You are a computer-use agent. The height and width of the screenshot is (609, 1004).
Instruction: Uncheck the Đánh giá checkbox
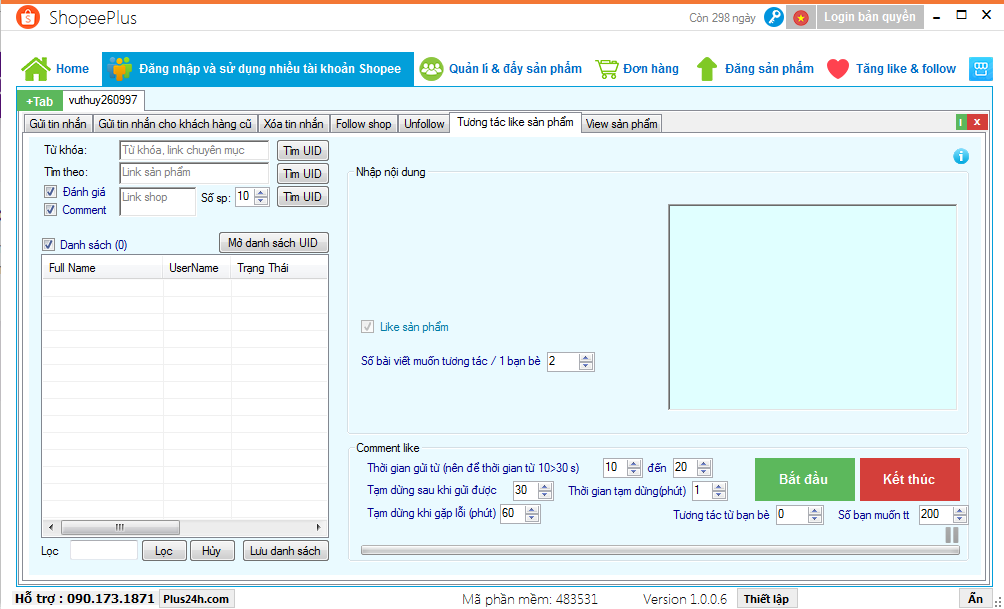click(50, 191)
